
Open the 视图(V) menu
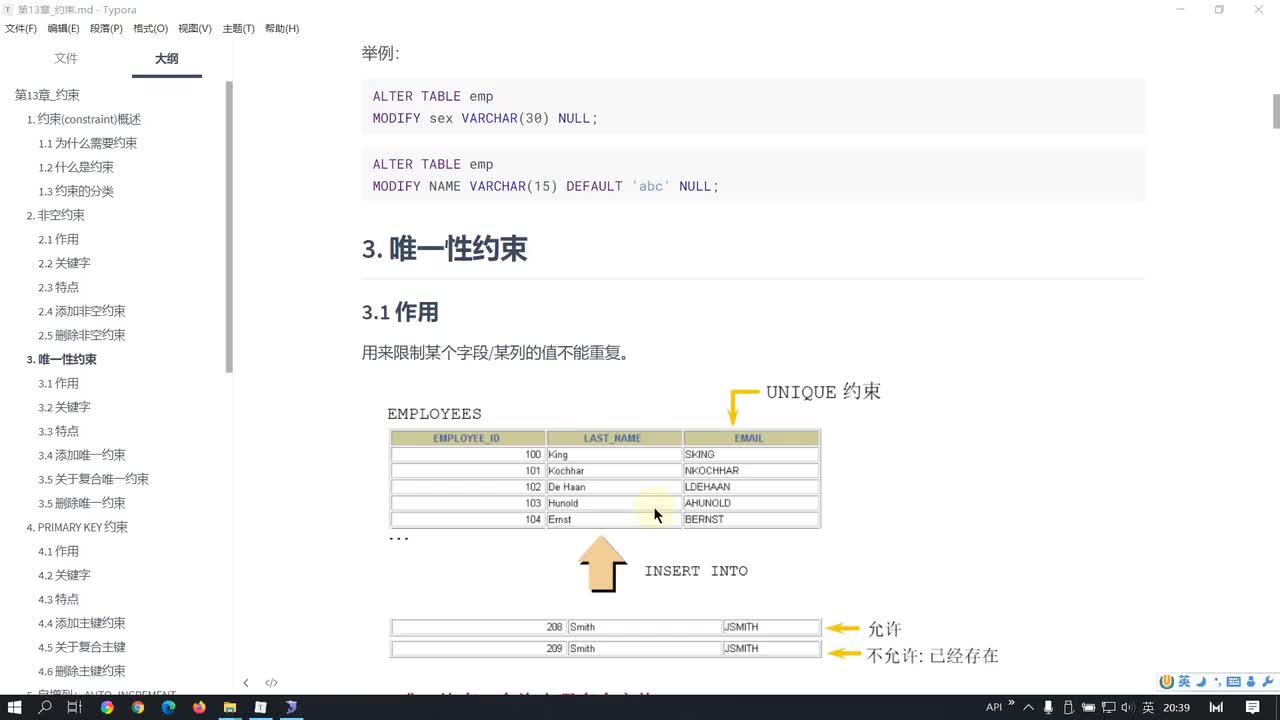point(195,29)
